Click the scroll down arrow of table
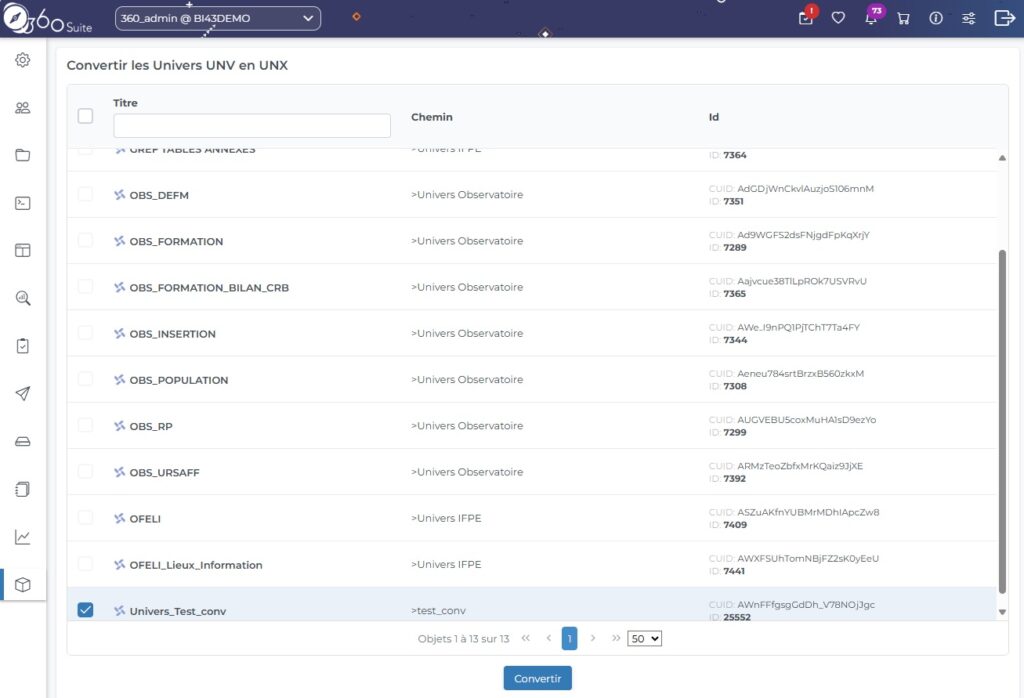The height and width of the screenshot is (698, 1024). (1002, 612)
